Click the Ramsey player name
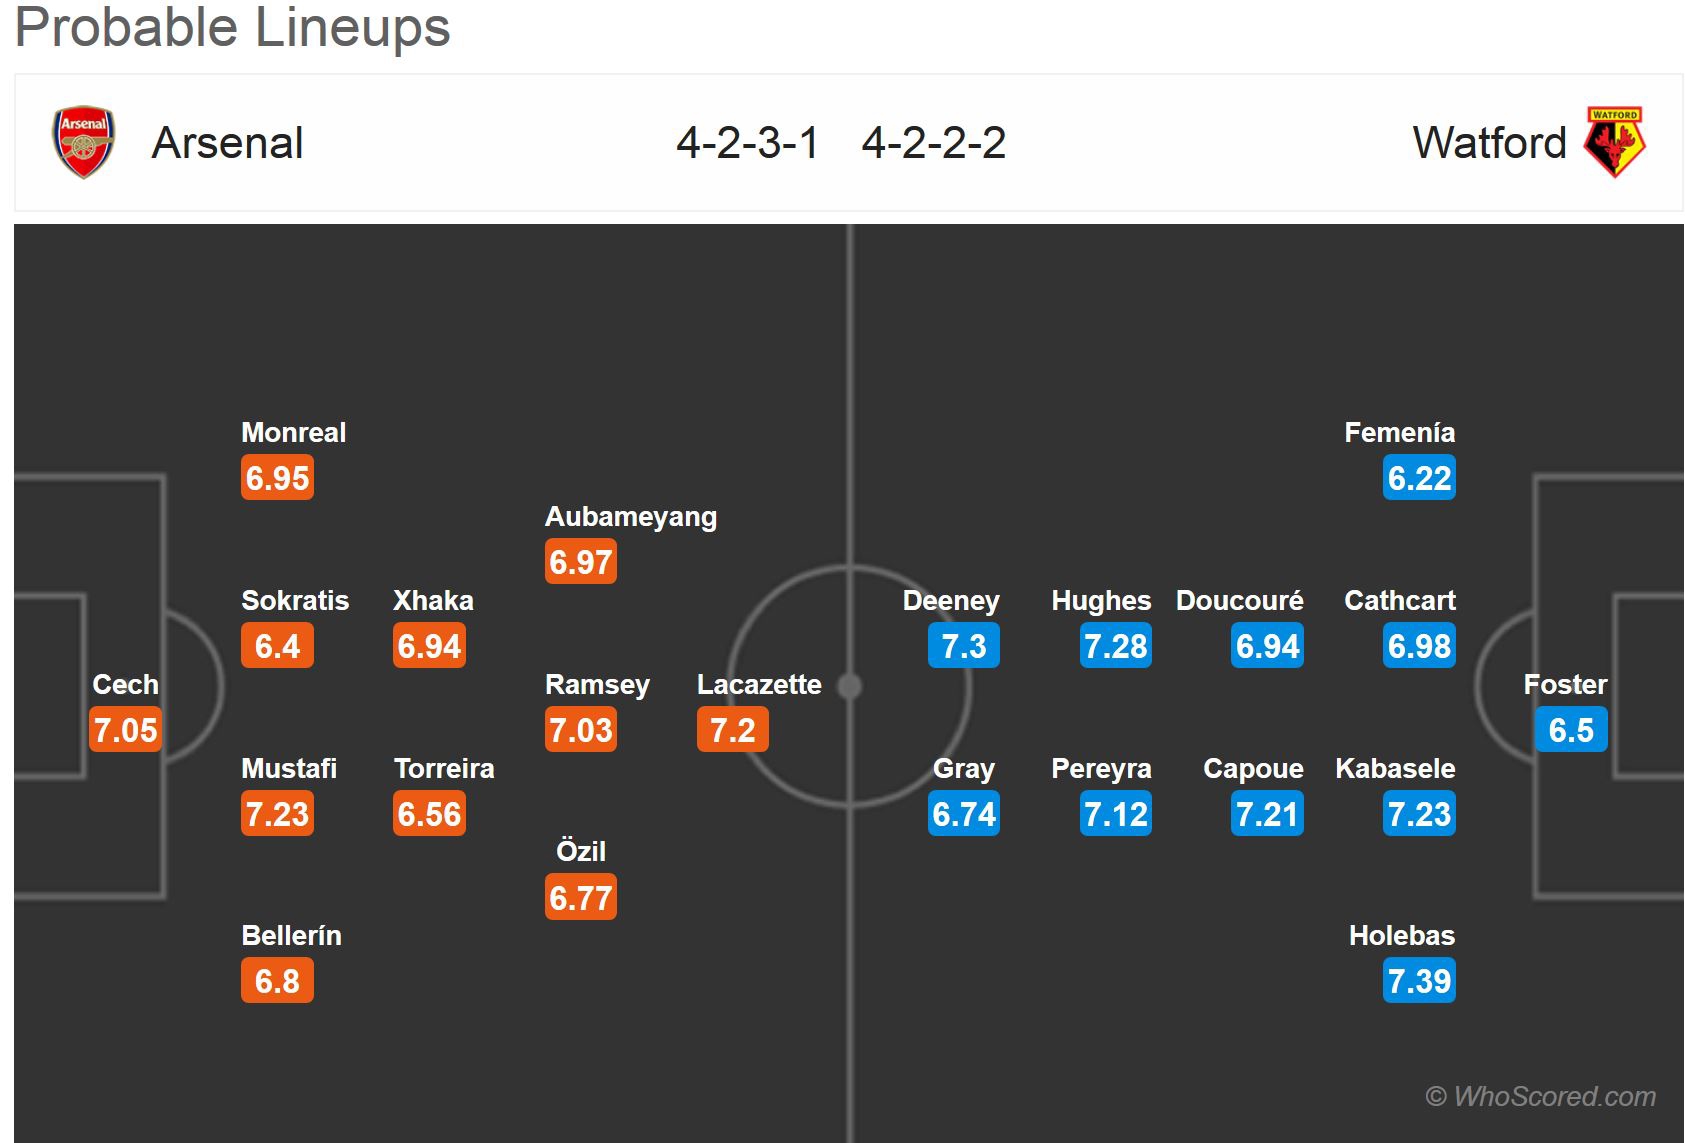 [x=597, y=684]
